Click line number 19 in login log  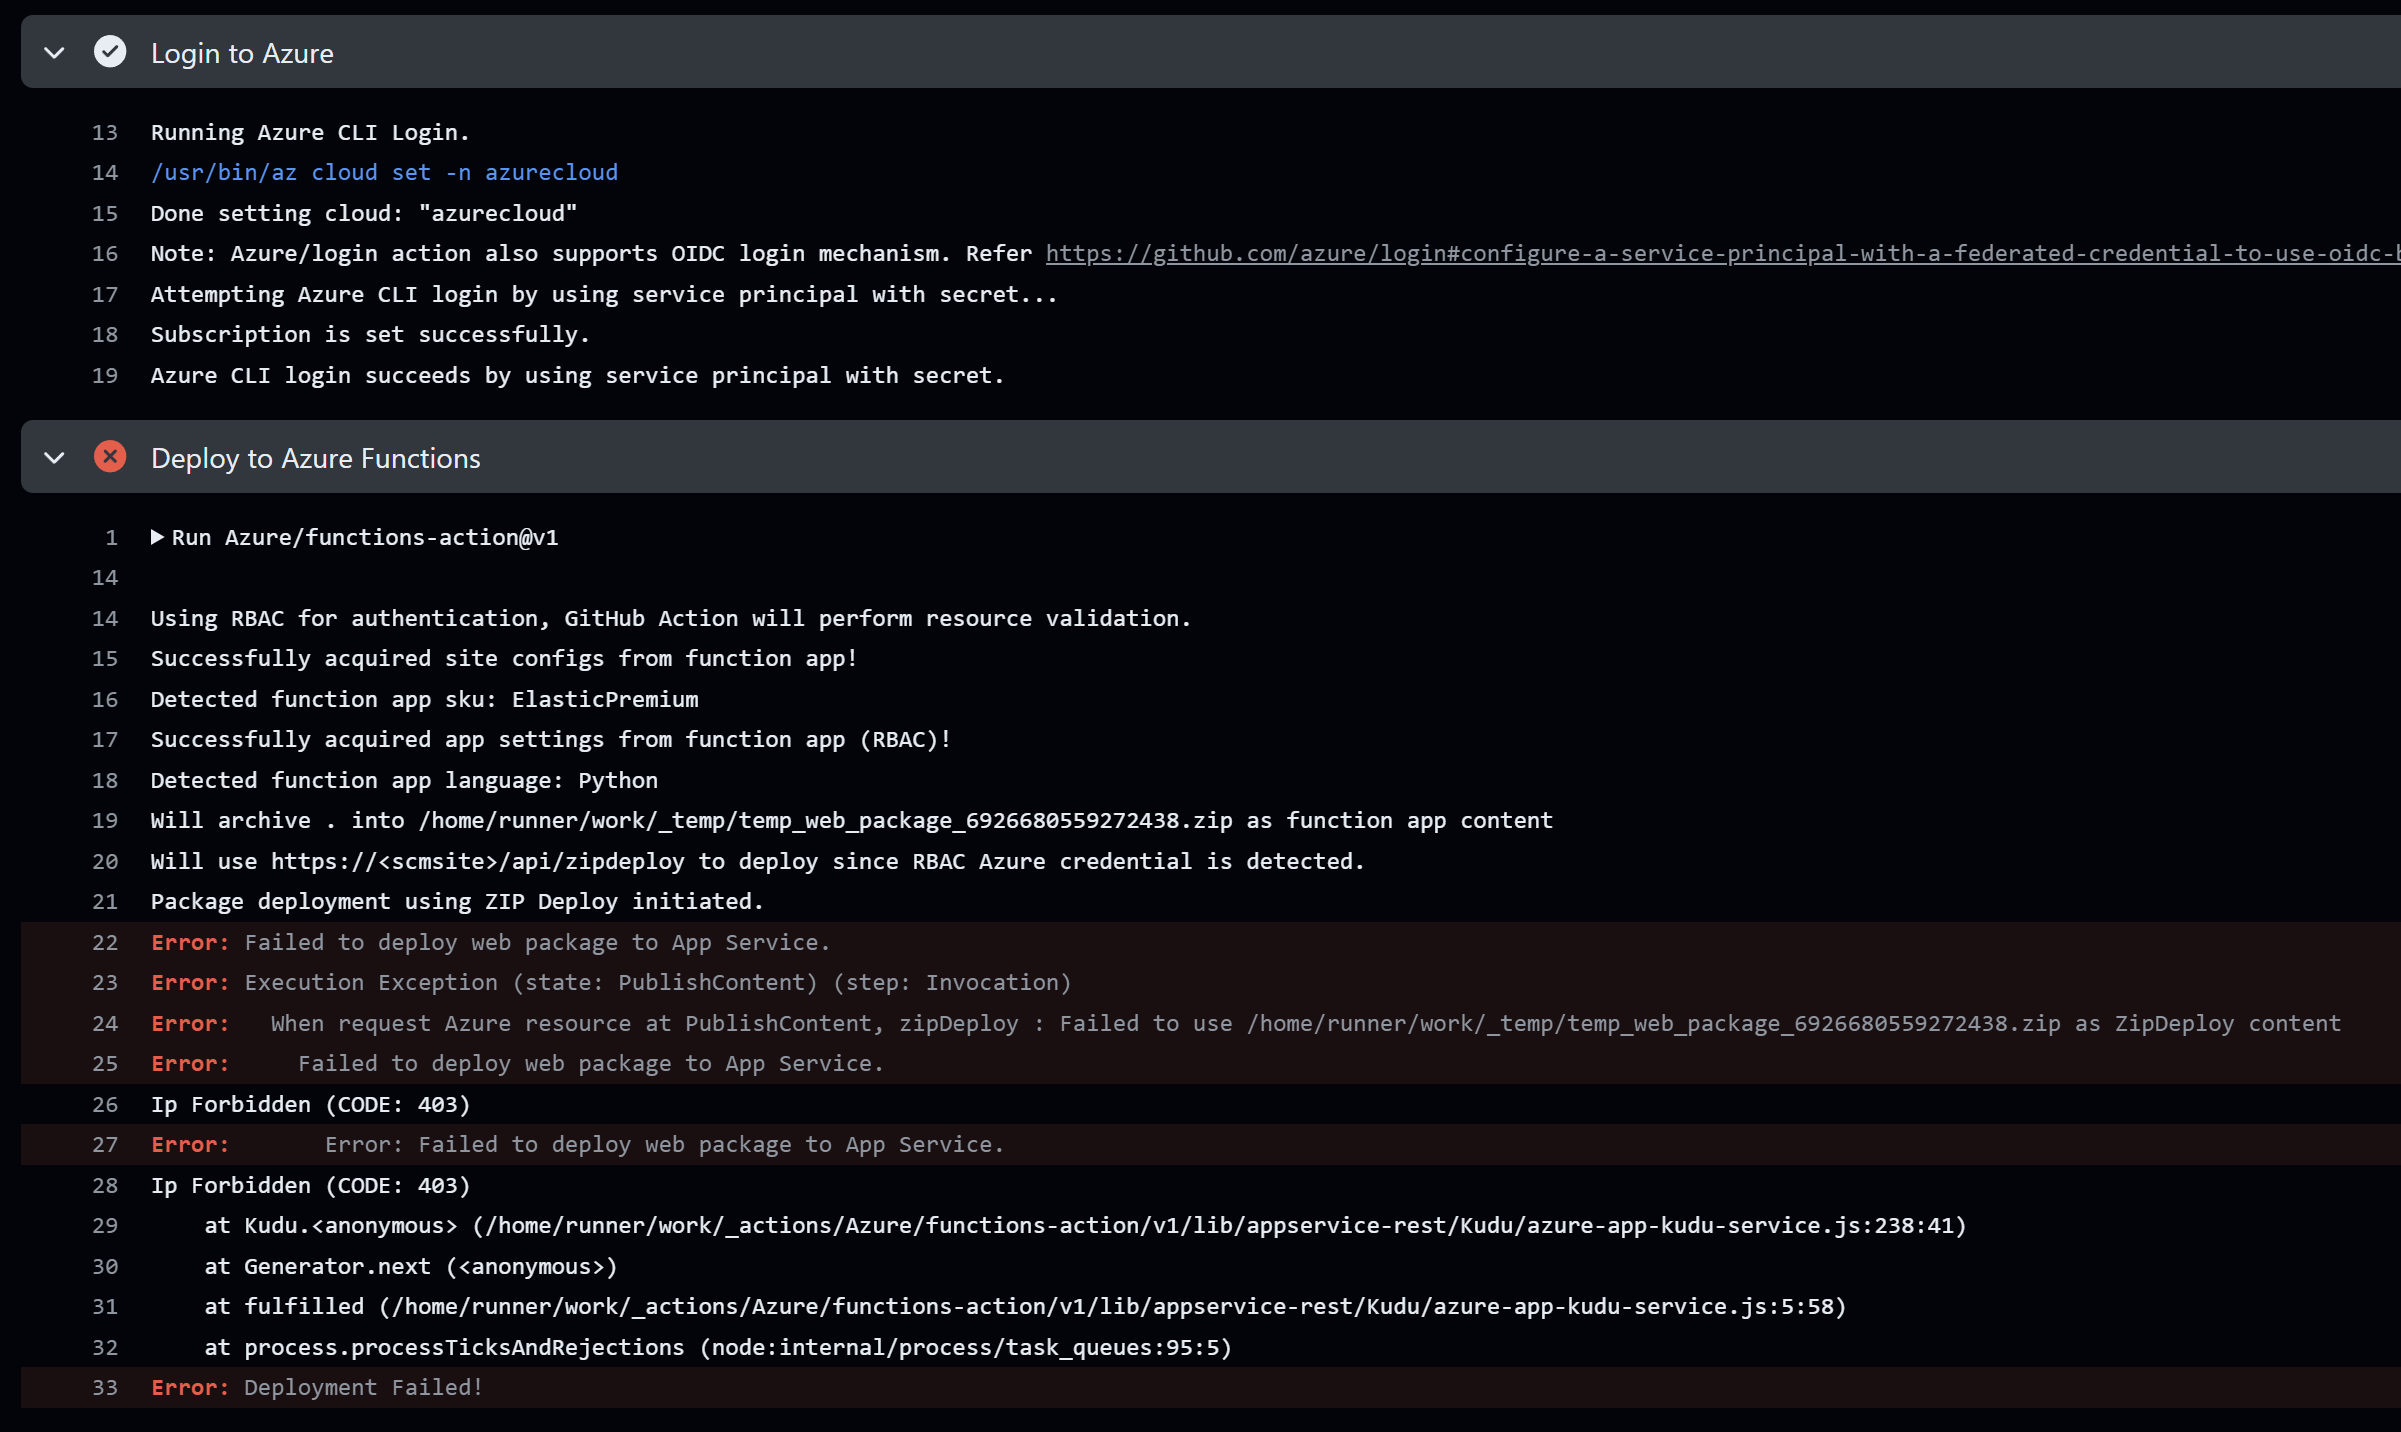[x=105, y=376]
